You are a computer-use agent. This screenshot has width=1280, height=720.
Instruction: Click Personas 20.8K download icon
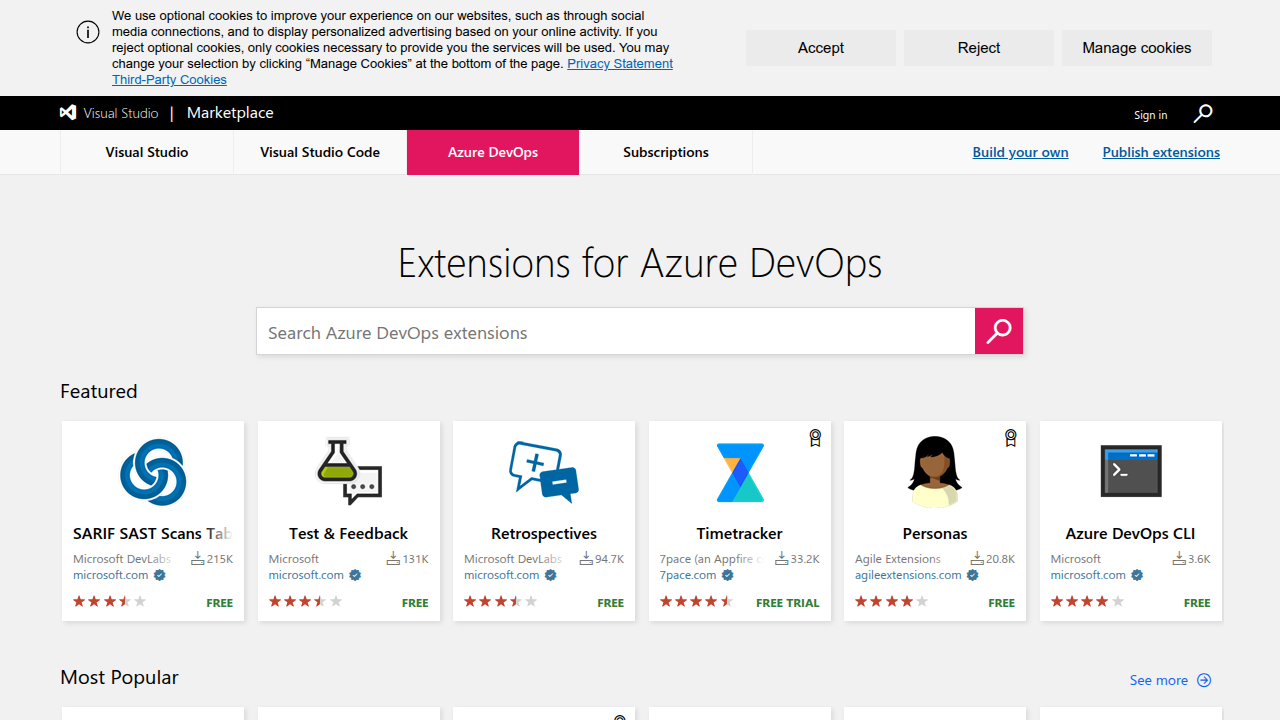point(977,559)
